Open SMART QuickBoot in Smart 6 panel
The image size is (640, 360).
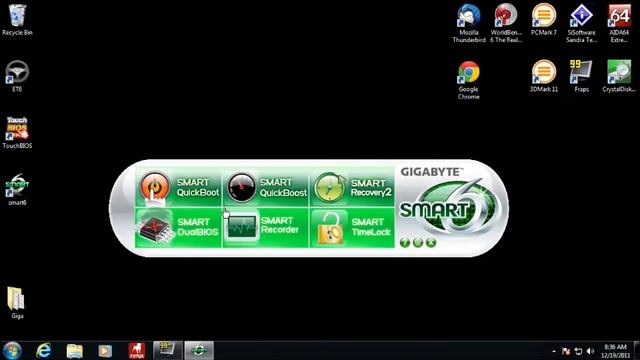click(x=178, y=187)
